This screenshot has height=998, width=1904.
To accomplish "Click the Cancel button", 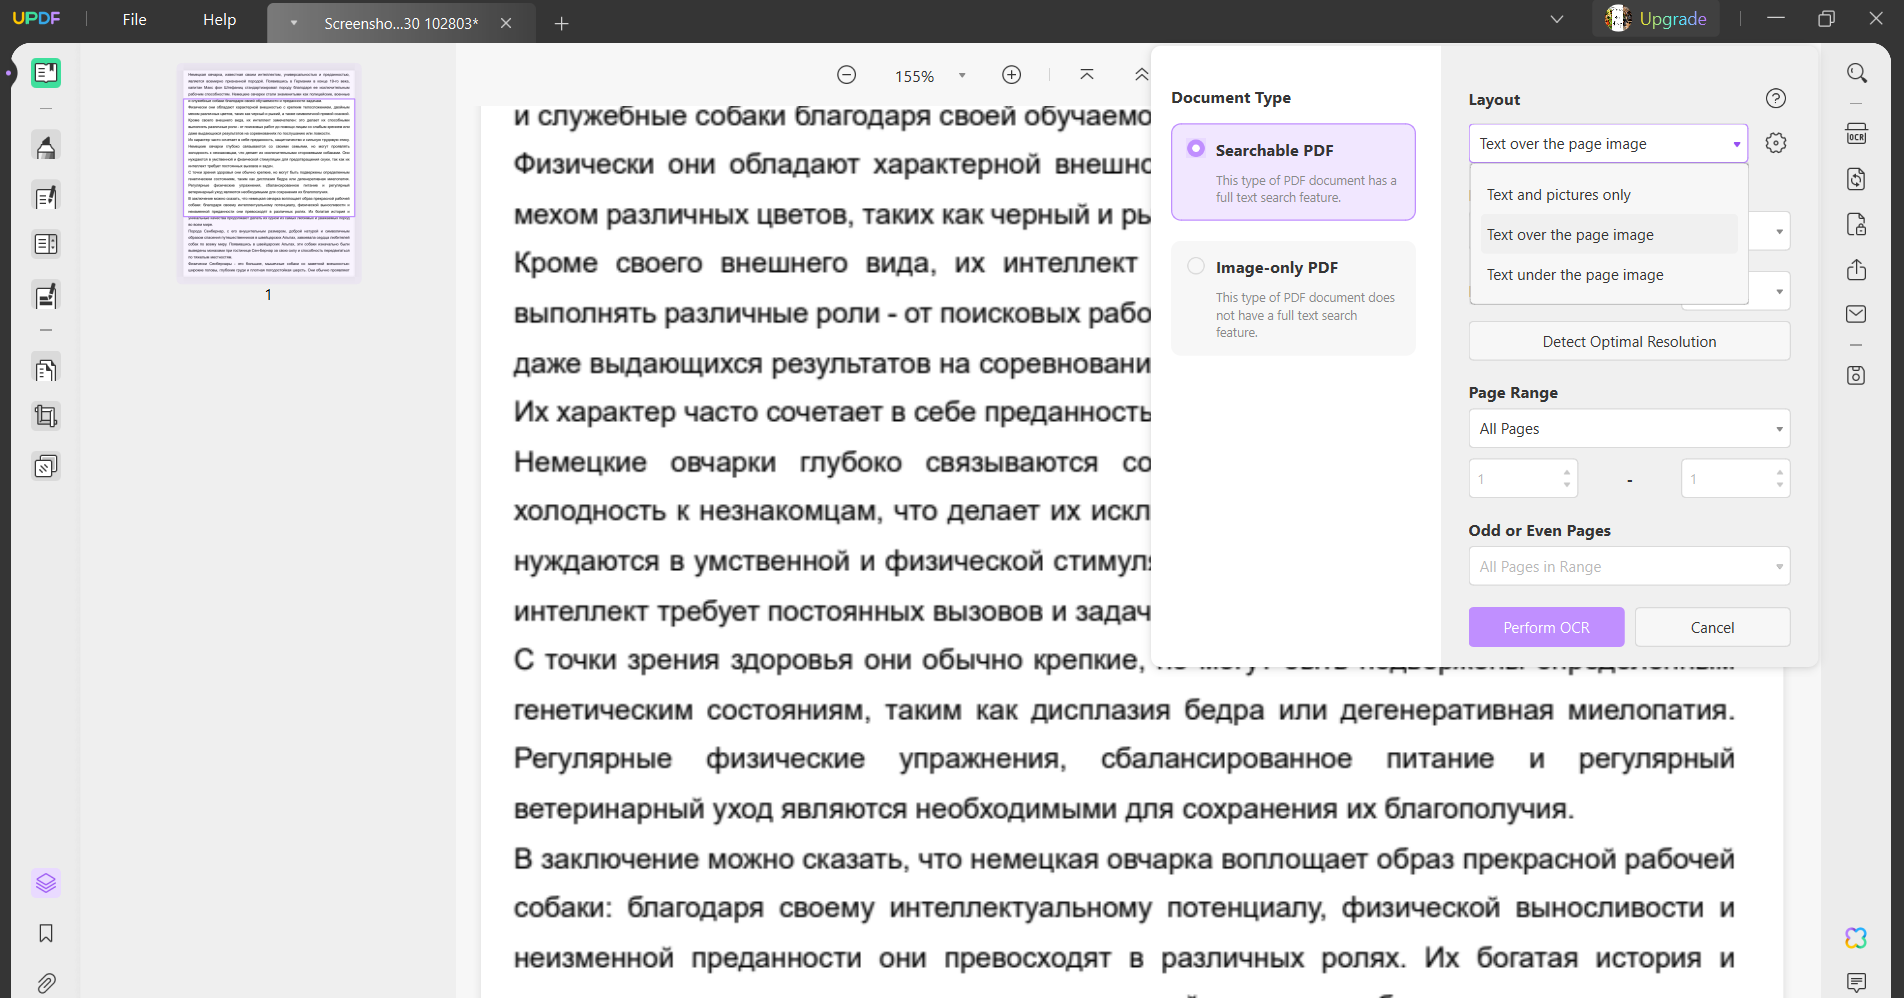I will (x=1712, y=627).
